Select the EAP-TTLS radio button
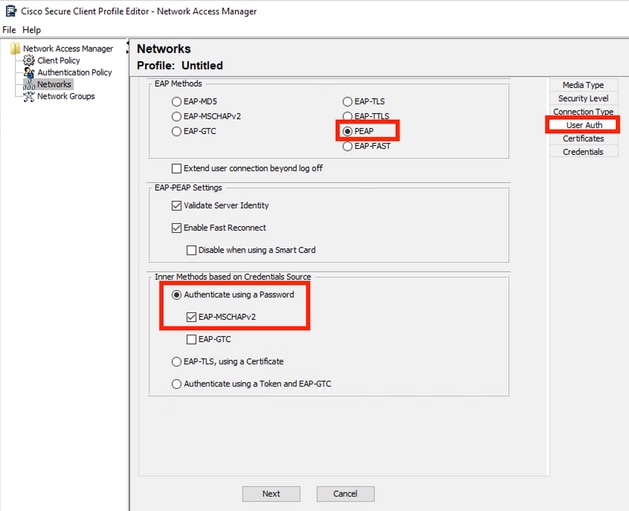629x511 pixels. (347, 116)
